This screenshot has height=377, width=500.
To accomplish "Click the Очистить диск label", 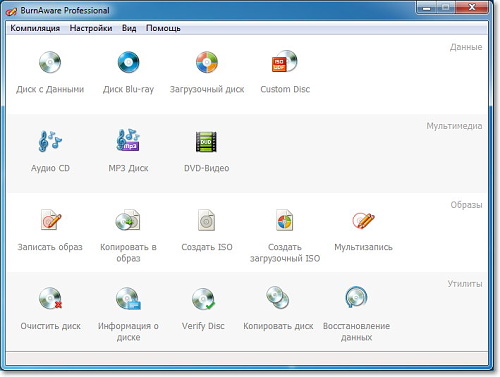I will click(51, 326).
